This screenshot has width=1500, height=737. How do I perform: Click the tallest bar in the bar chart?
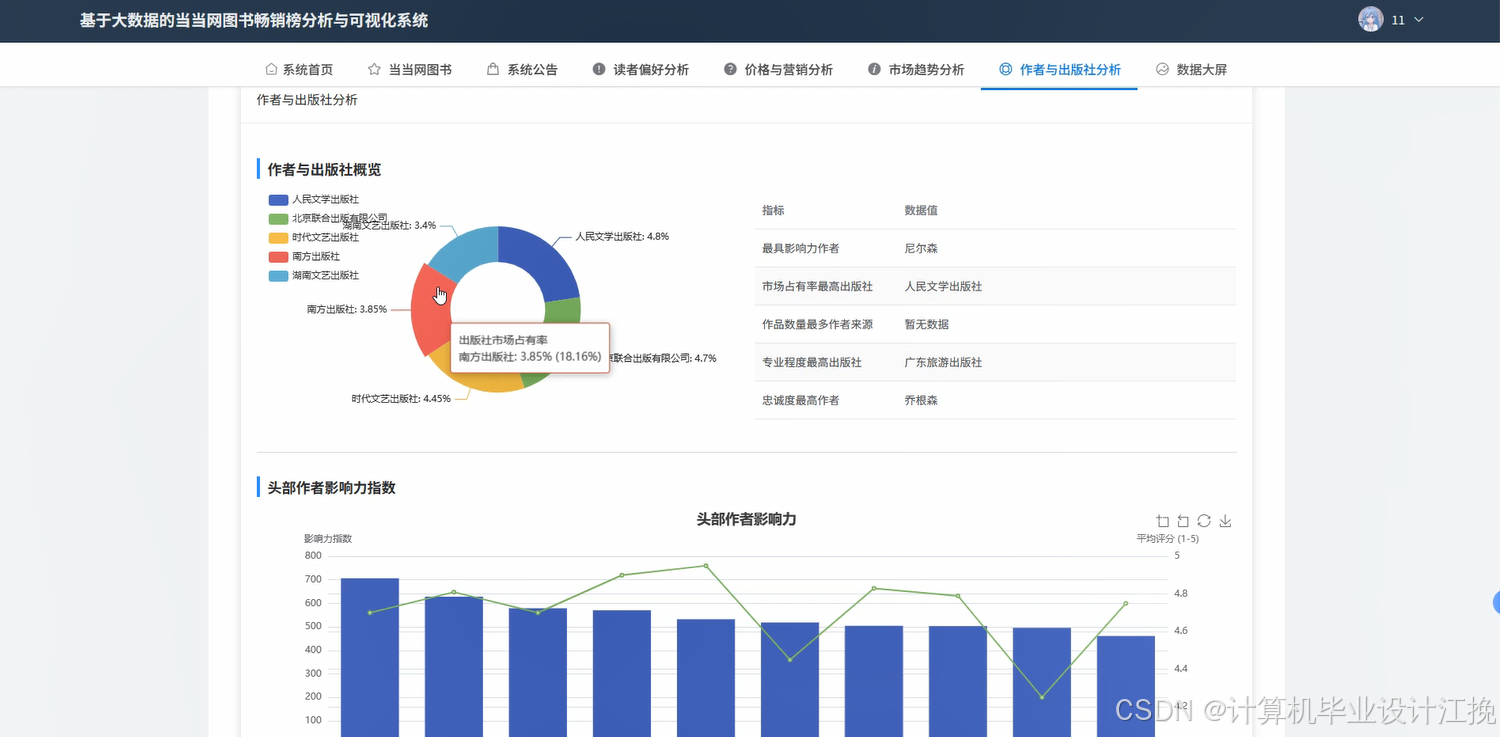[370, 657]
